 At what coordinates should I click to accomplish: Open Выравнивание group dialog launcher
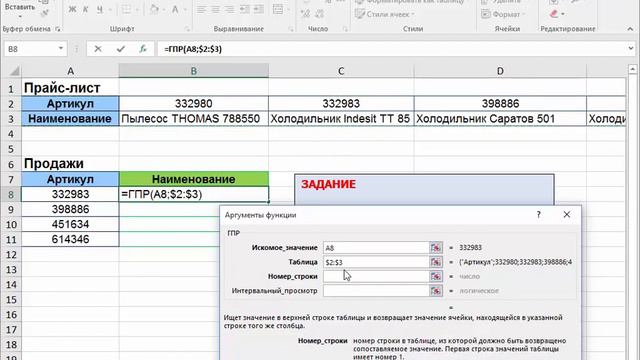(291, 29)
